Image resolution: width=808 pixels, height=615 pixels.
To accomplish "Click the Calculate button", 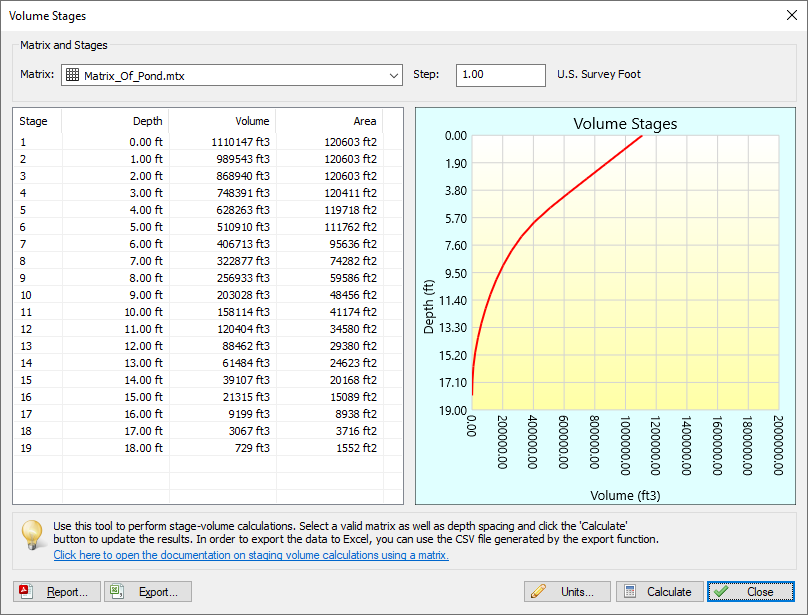I will [660, 591].
